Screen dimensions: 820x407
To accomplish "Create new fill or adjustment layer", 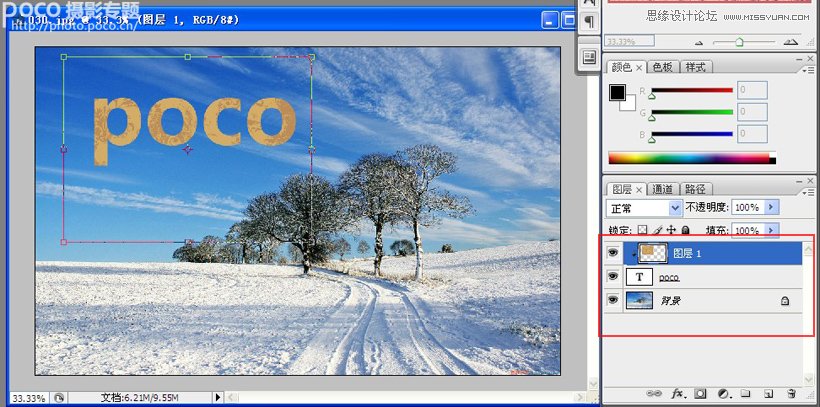I will (x=724, y=393).
